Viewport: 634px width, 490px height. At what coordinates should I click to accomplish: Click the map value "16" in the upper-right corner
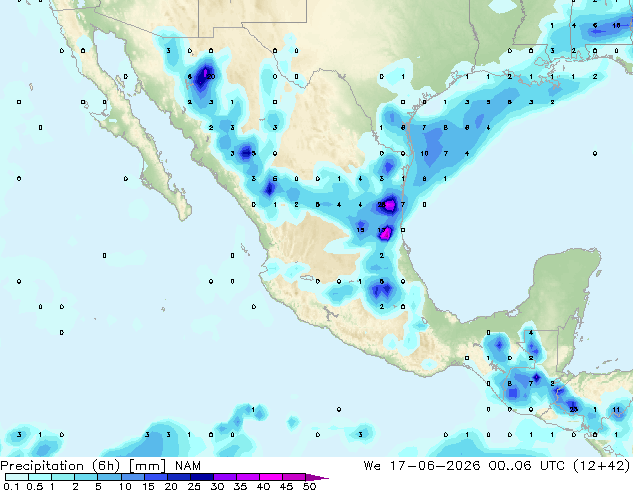(616, 25)
